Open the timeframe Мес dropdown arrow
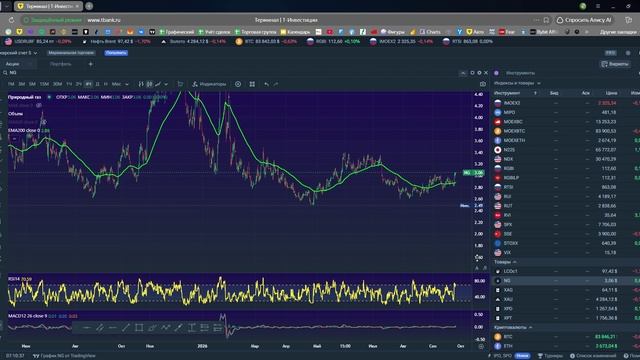Screen dimensions: 640x360 (x=127, y=84)
